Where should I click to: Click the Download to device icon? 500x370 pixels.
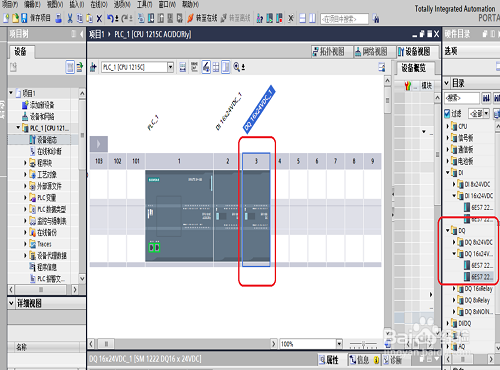[151, 18]
